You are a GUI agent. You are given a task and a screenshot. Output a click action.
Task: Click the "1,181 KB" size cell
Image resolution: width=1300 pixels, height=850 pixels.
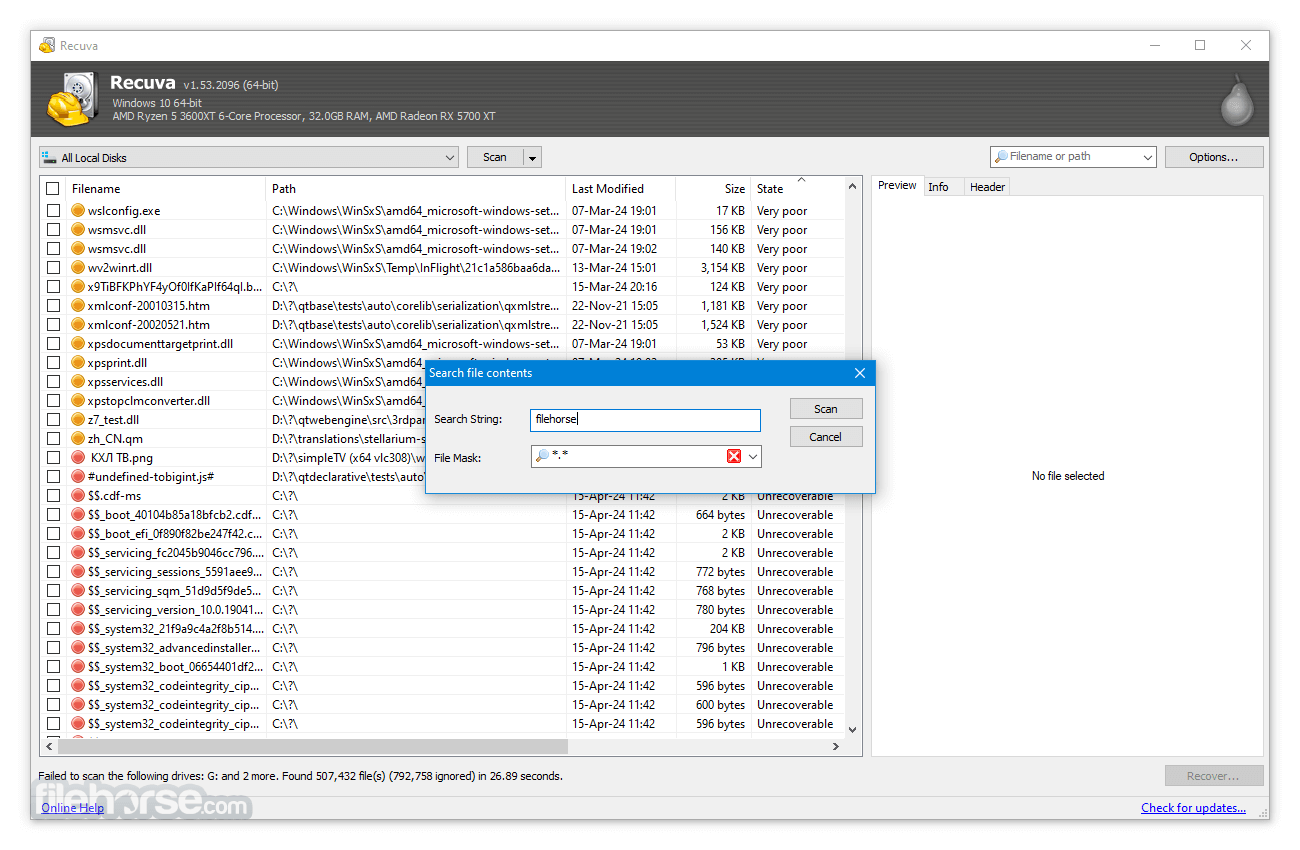(722, 306)
